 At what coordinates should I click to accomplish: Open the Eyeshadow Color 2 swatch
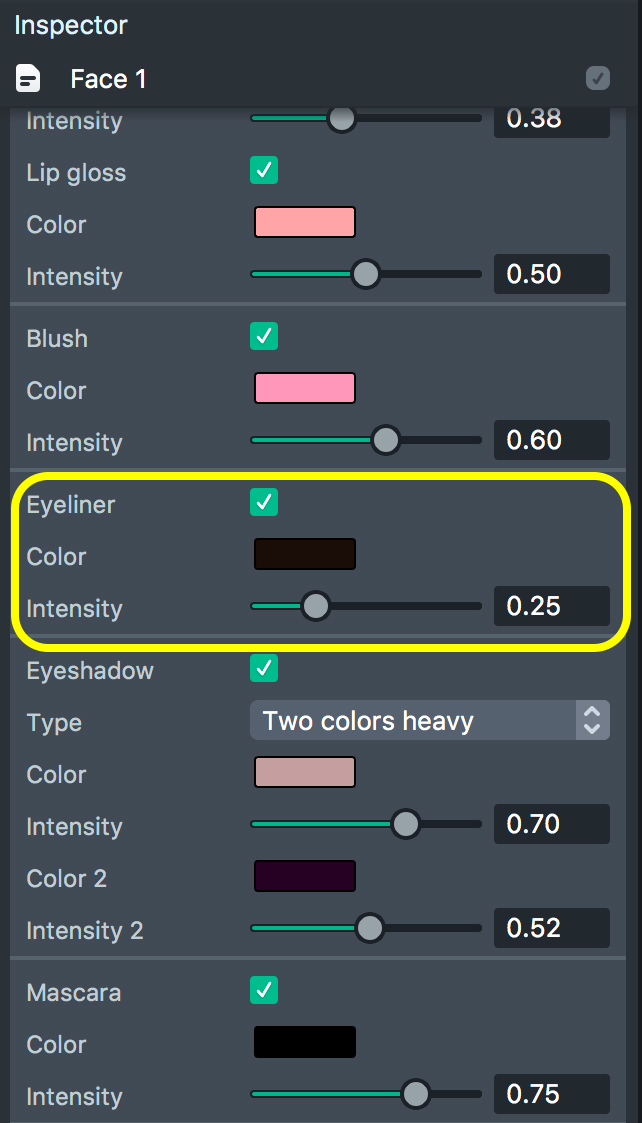tap(305, 876)
